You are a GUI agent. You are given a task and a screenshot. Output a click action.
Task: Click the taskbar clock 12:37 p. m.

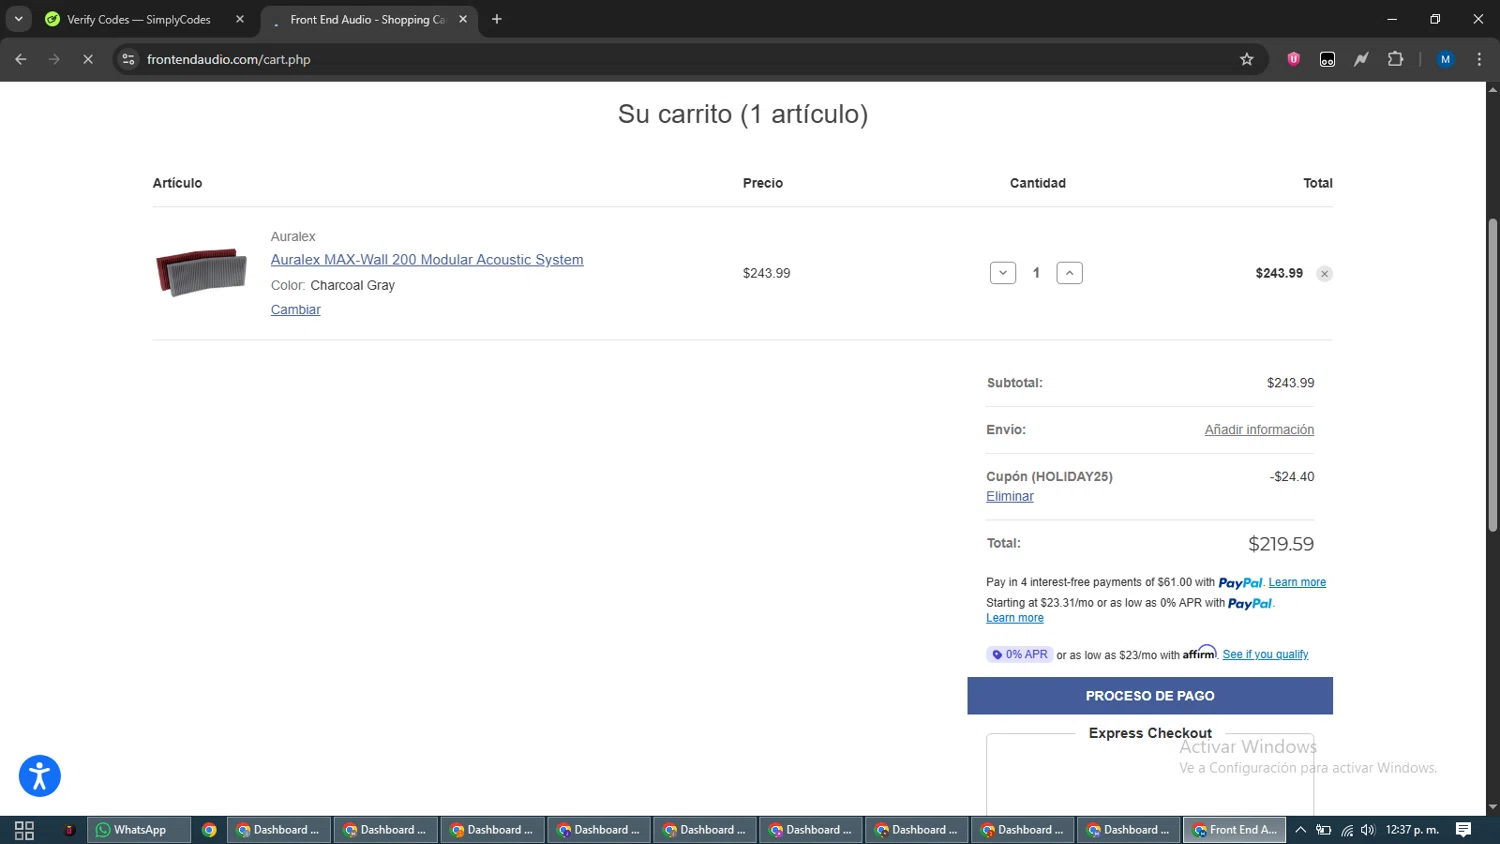[x=1412, y=830]
